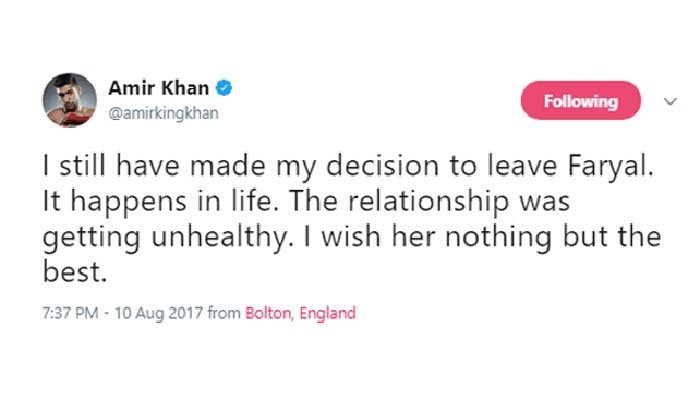Click the blue verified badge beside Amir Khan
The image size is (700, 400).
(224, 88)
